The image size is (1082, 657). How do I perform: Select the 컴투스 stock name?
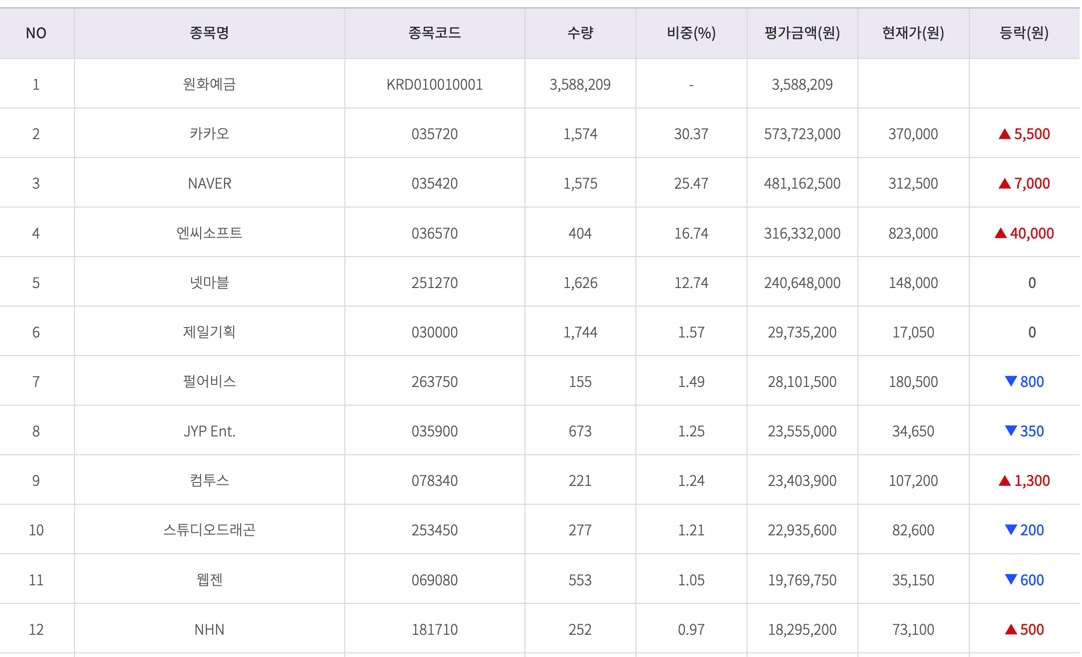(x=209, y=481)
